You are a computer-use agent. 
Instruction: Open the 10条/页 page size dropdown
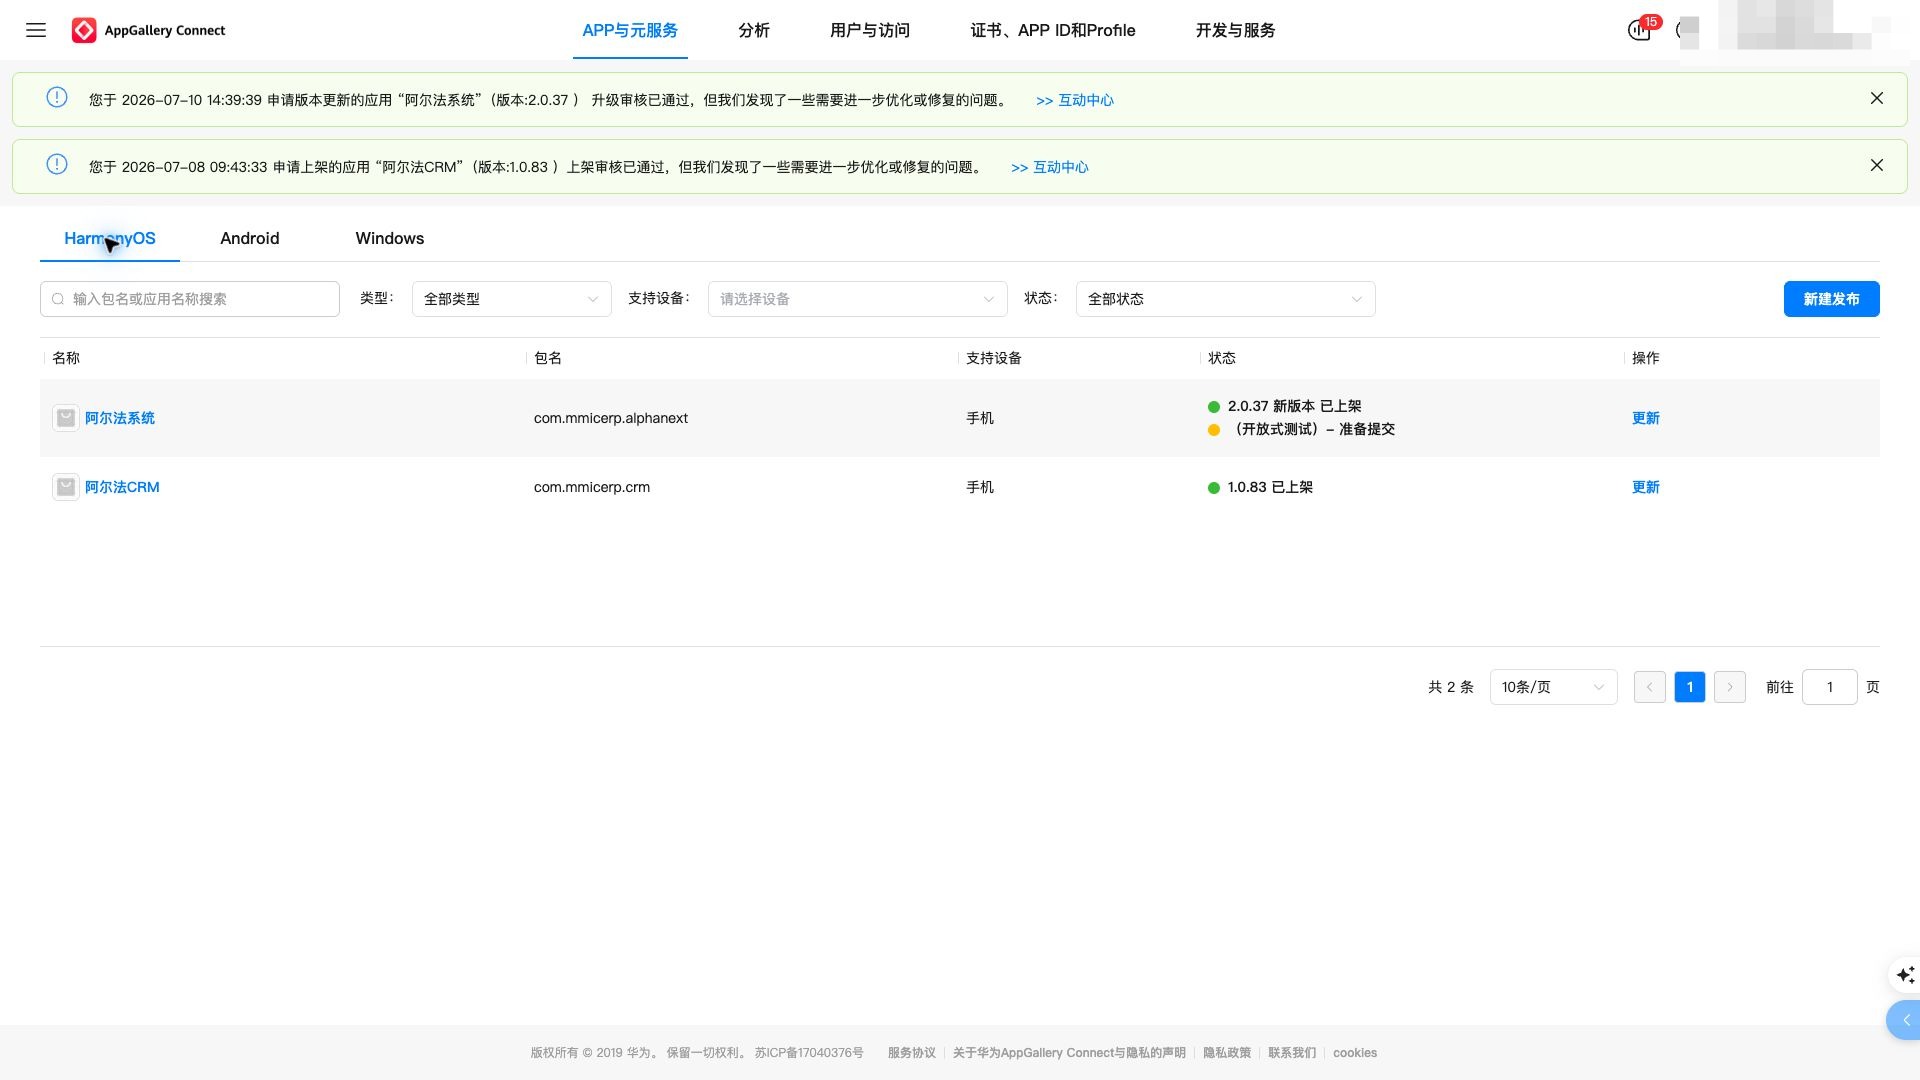pos(1554,687)
